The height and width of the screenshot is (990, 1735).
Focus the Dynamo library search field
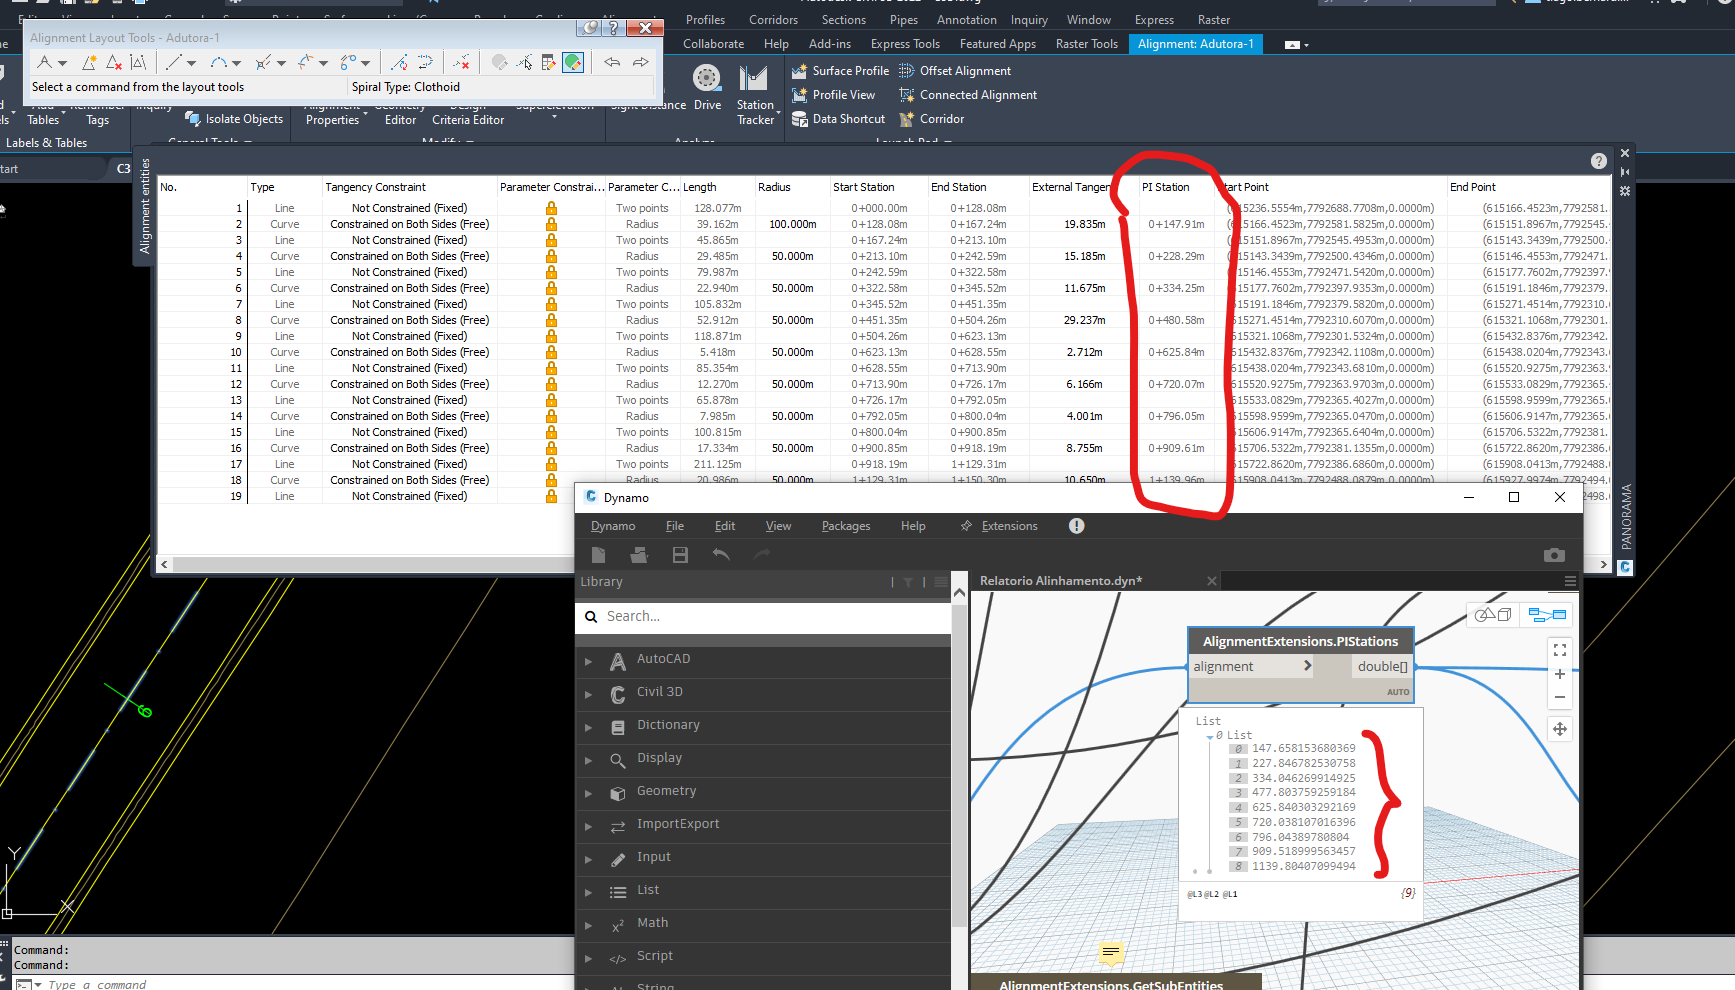(x=763, y=617)
